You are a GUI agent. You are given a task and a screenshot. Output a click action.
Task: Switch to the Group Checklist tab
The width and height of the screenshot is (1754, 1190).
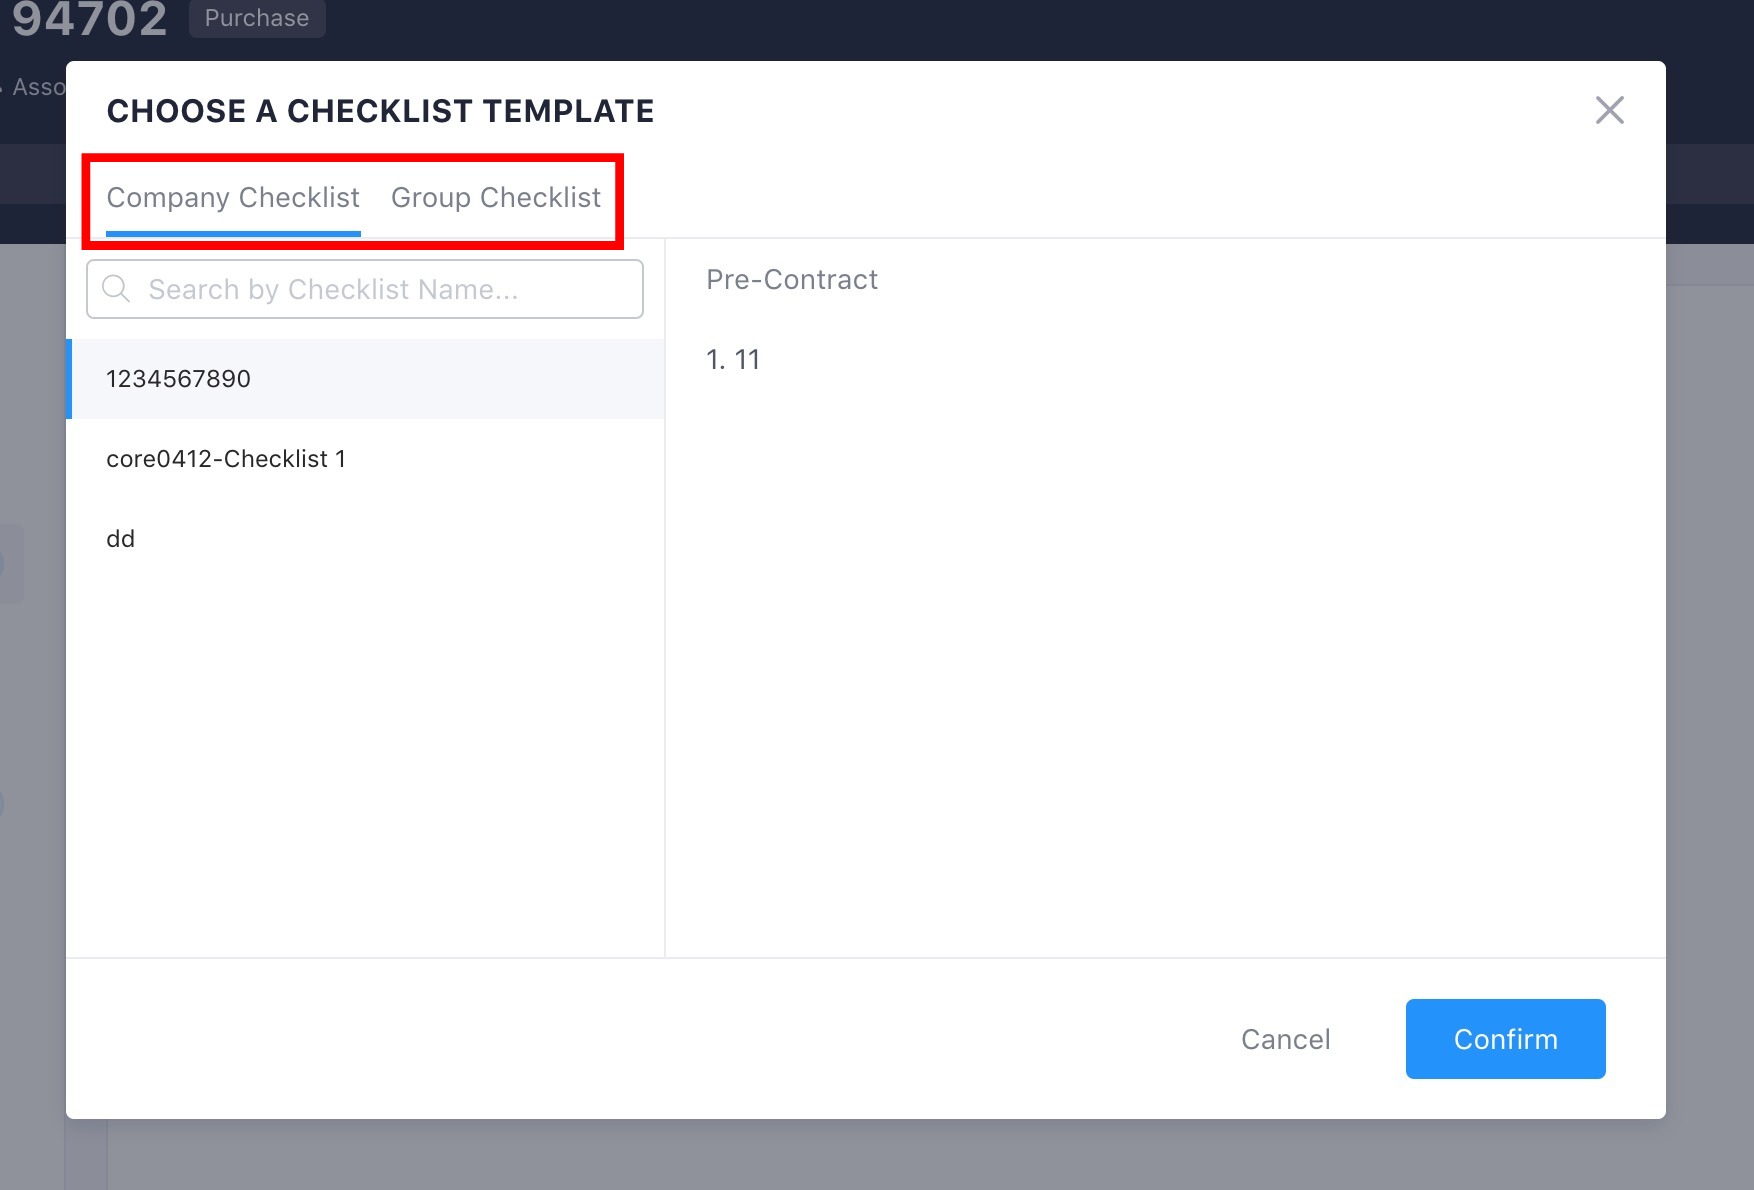[x=496, y=198]
